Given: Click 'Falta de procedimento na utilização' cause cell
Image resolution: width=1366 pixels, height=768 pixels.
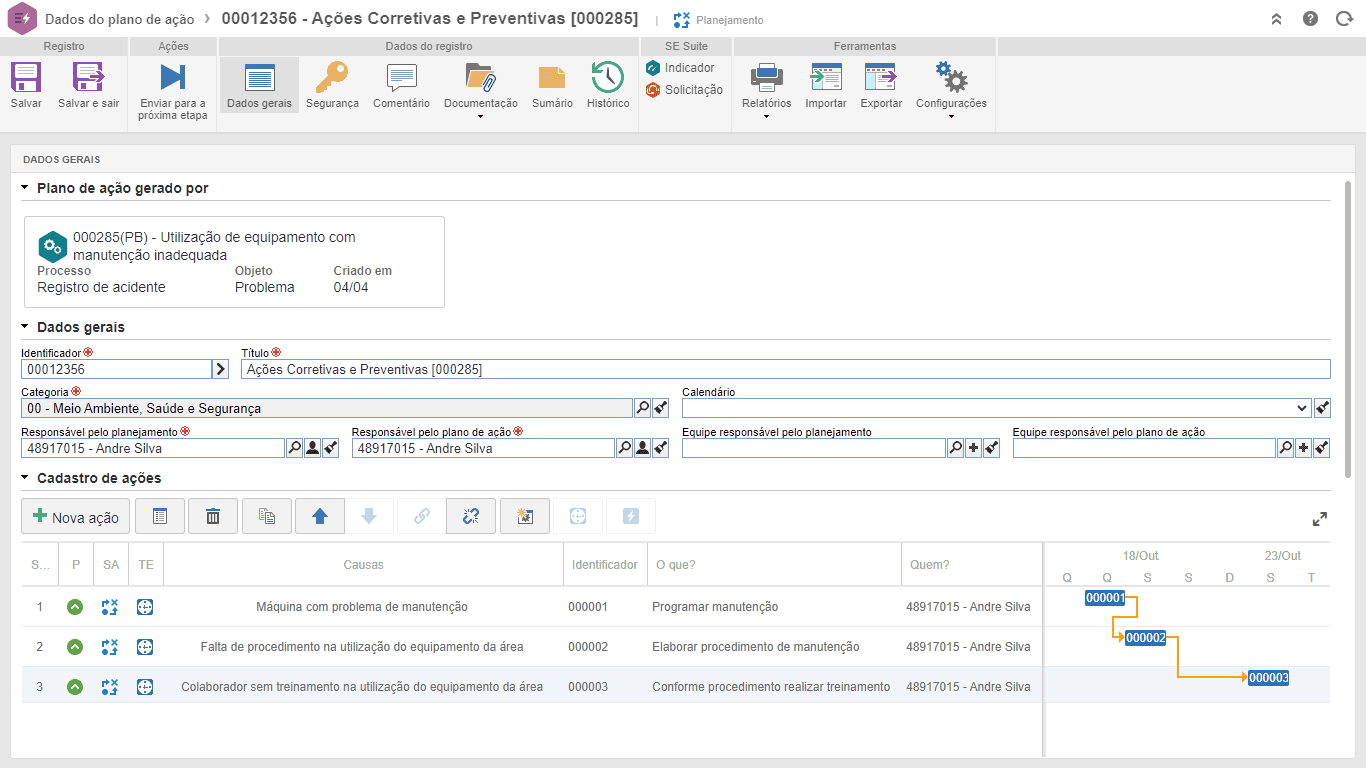Looking at the screenshot, I should (x=362, y=647).
